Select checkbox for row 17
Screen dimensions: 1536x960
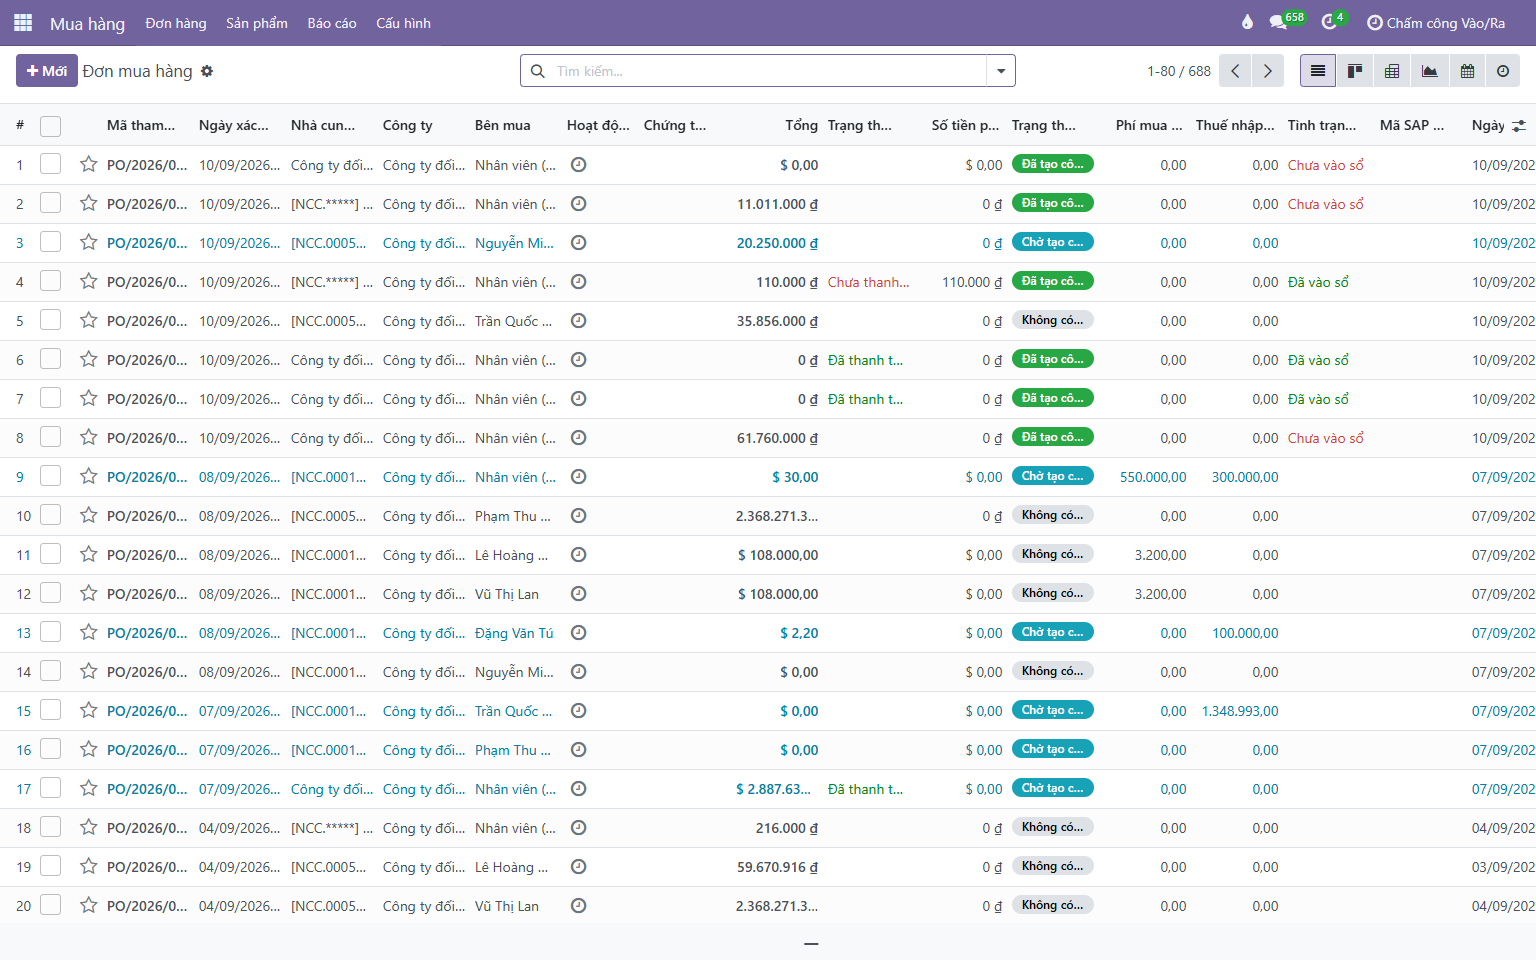click(51, 789)
